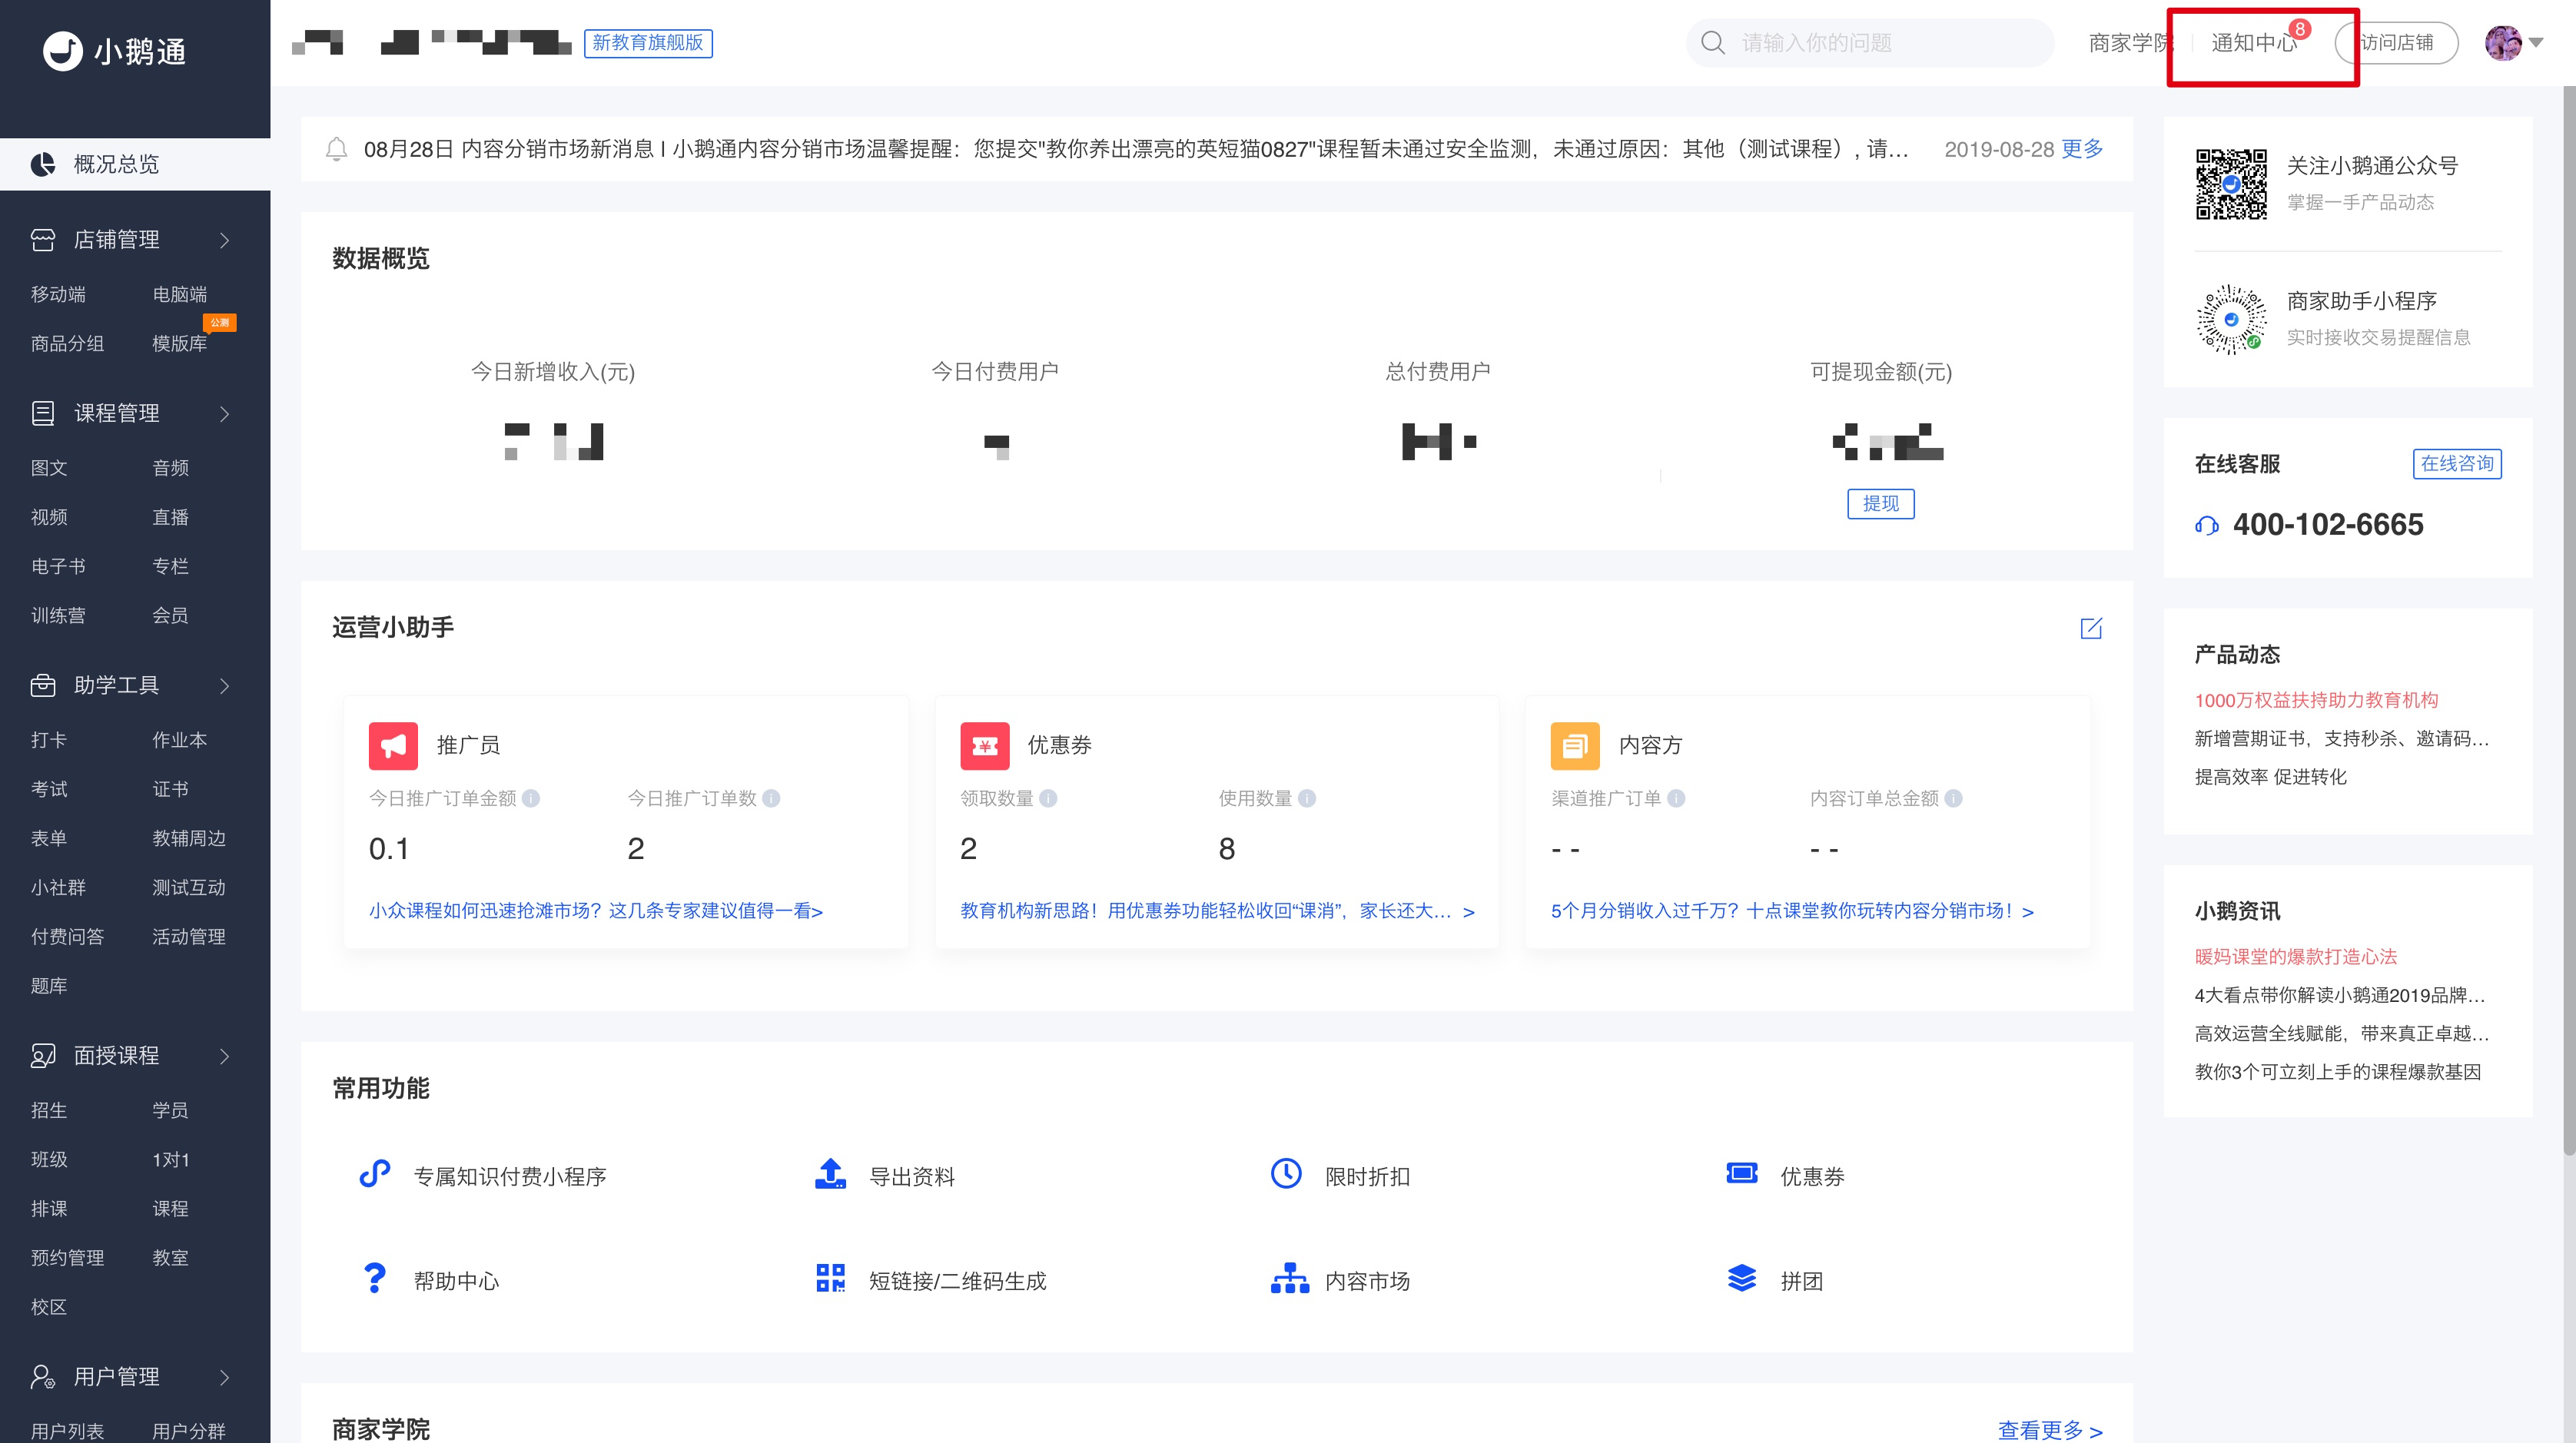Click the 导出资料 upload icon
The width and height of the screenshot is (2576, 1443).
pyautogui.click(x=830, y=1174)
